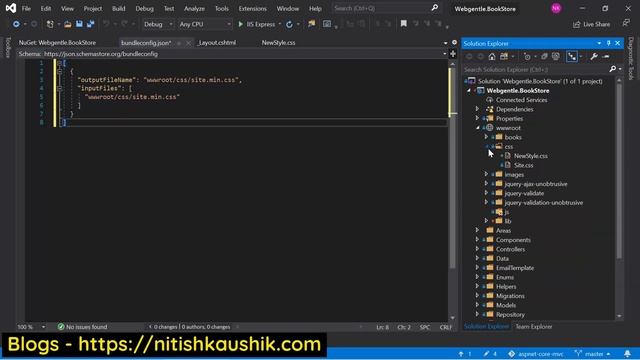
Task: Click the Quick Launch search magnifier icon
Action: click(435, 8)
